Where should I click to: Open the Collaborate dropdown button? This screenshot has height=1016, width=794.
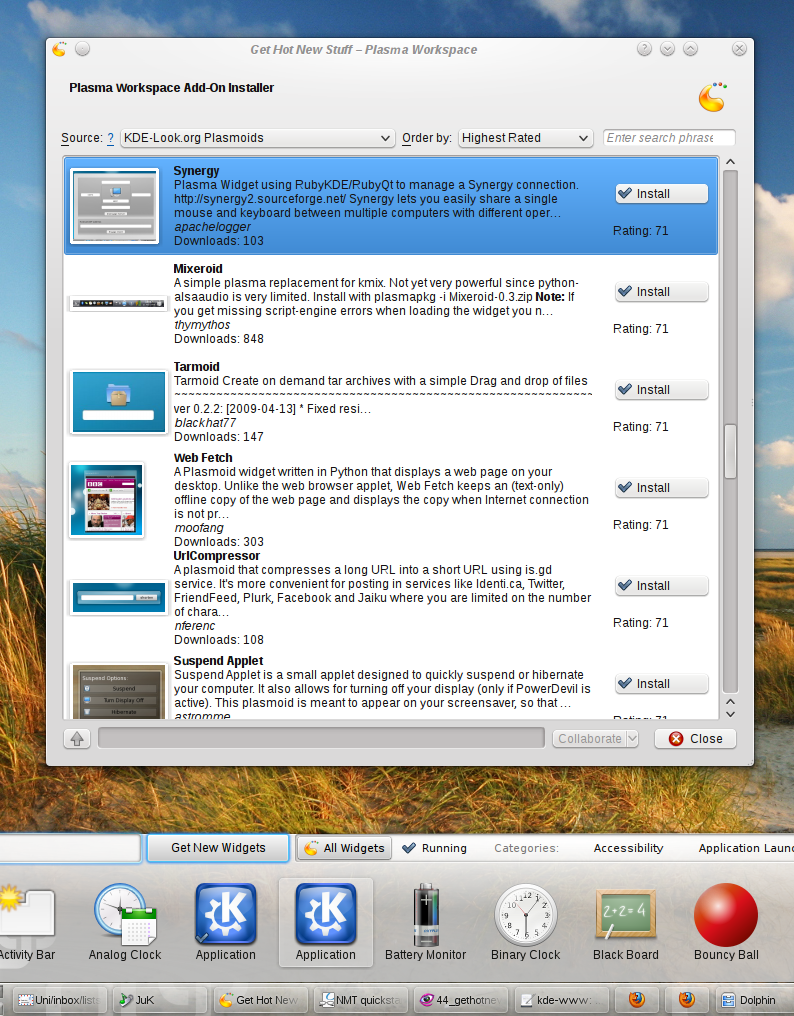[596, 739]
